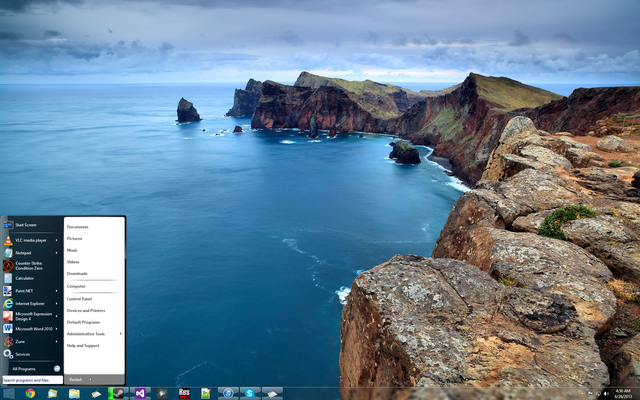Click the Windows Start button
This screenshot has height=400, width=640.
pos(9,393)
